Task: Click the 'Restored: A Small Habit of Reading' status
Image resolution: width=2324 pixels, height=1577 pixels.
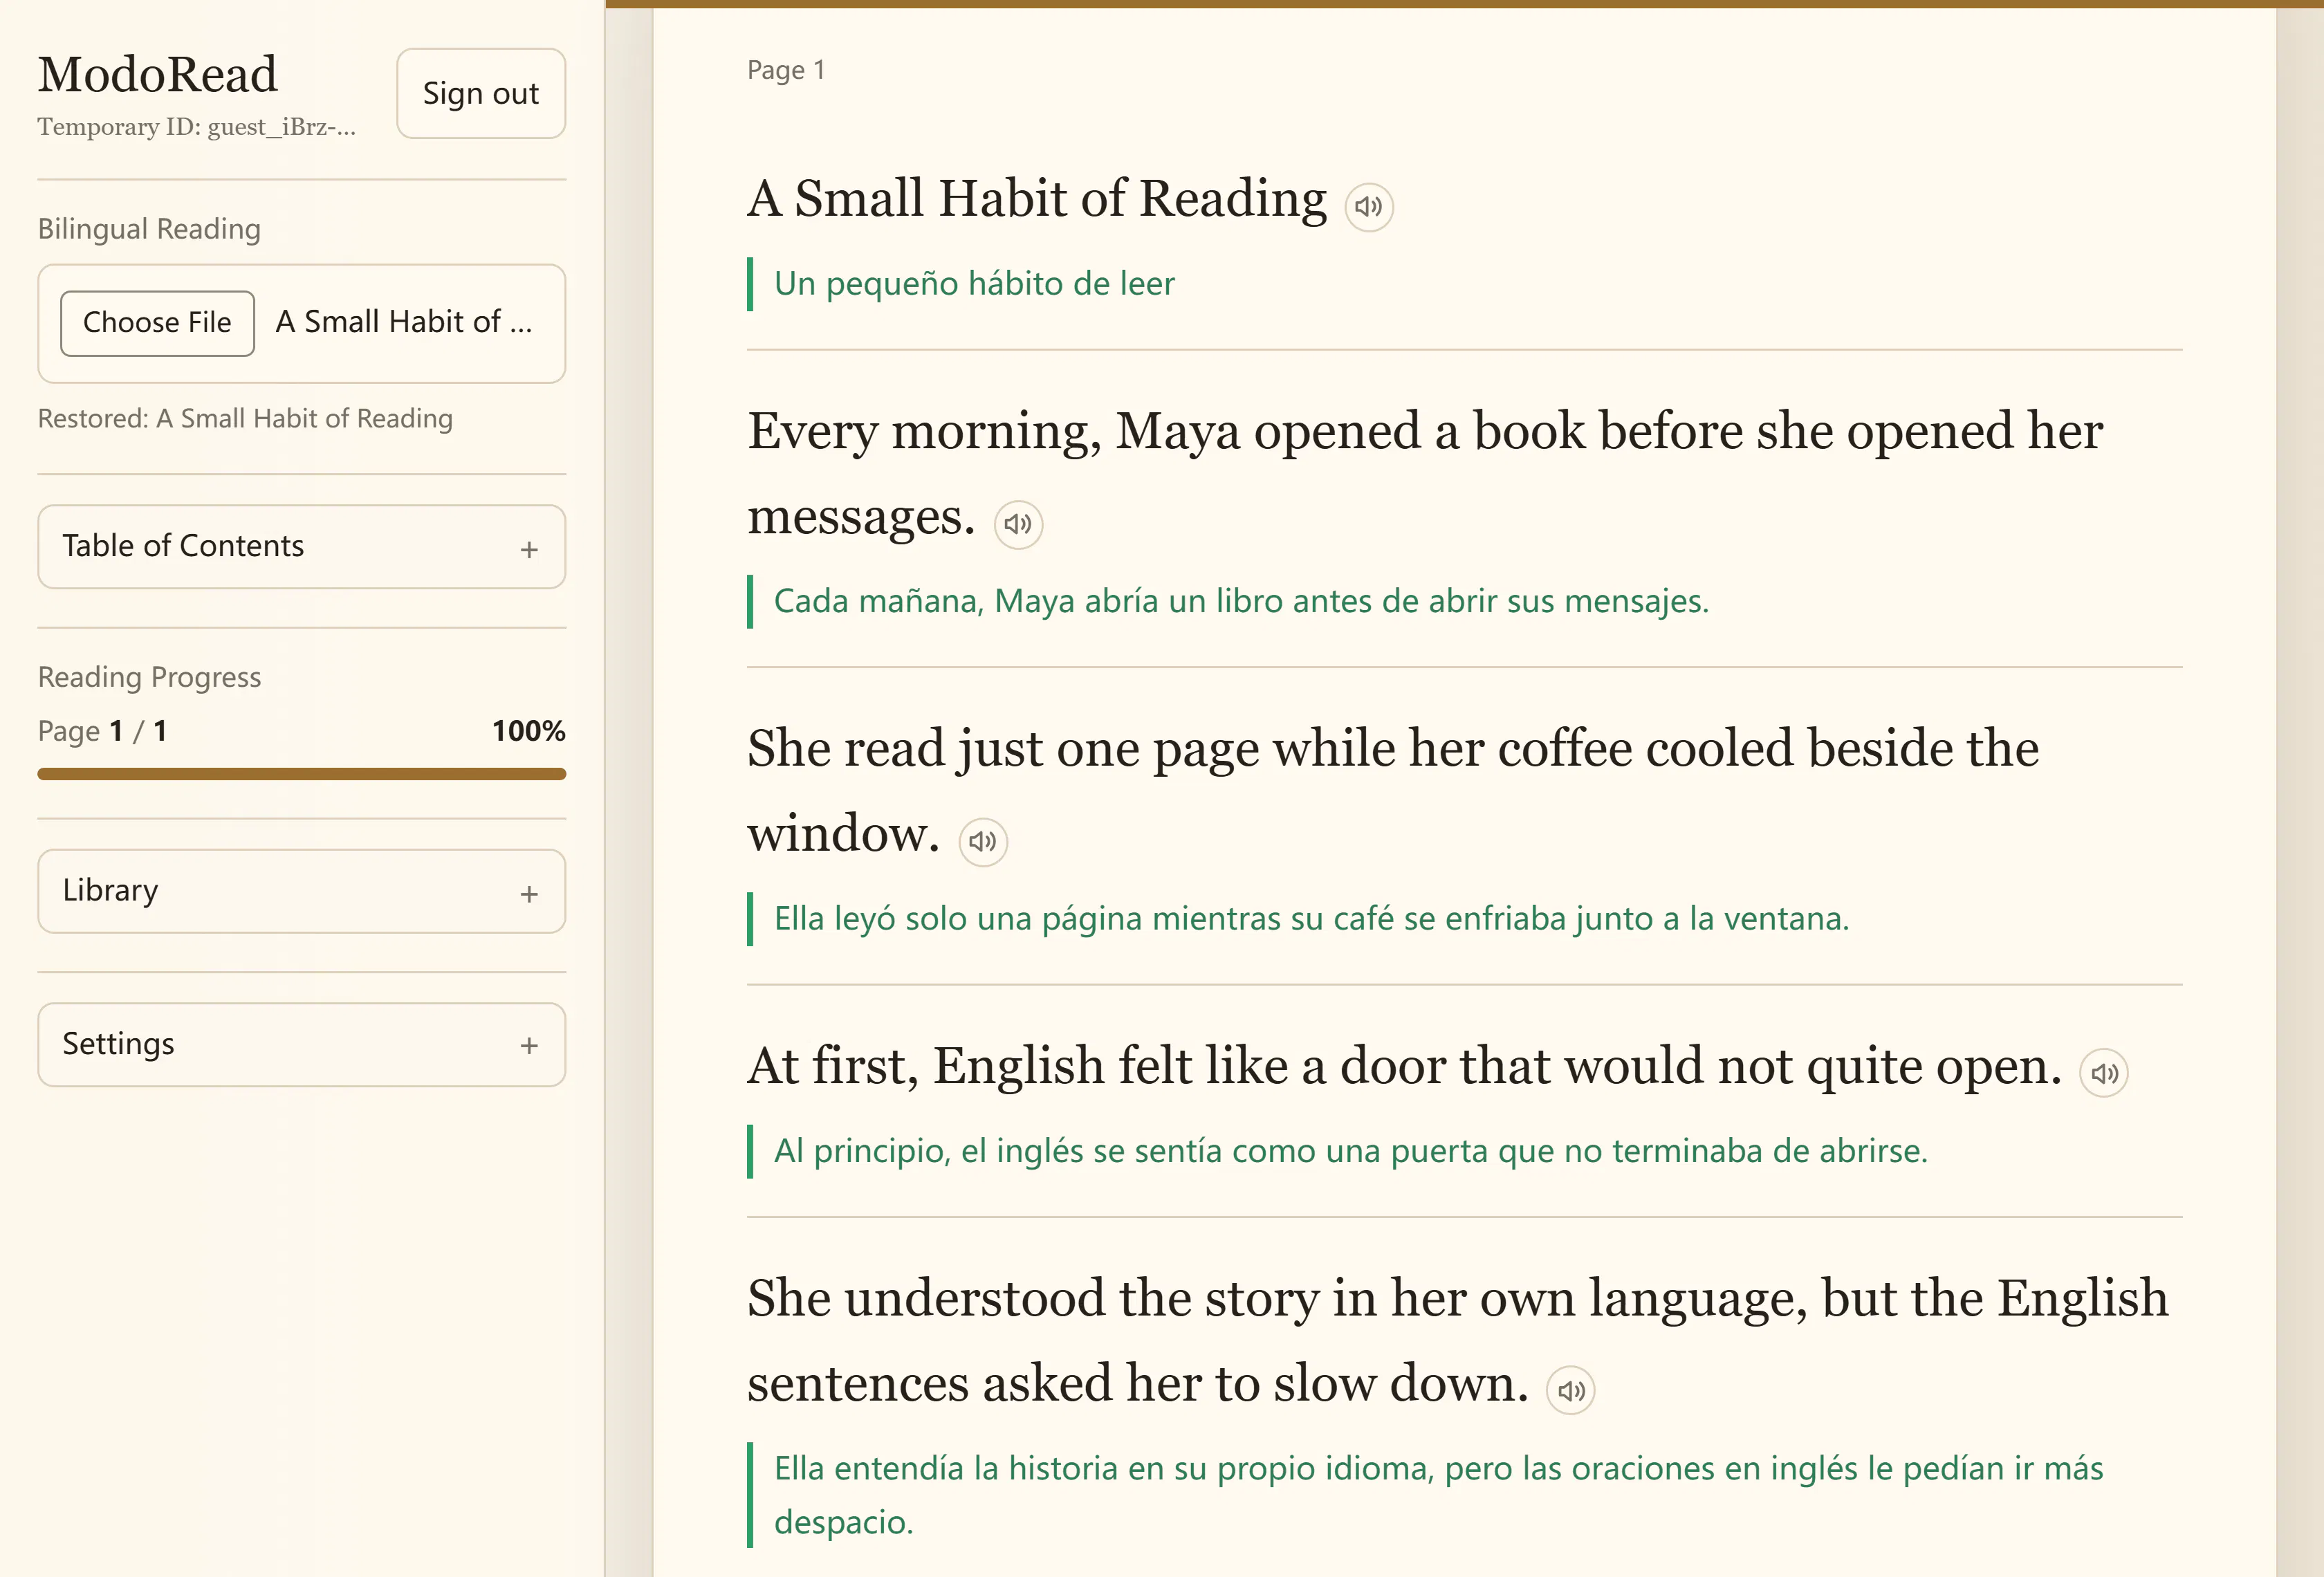Action: 245,418
